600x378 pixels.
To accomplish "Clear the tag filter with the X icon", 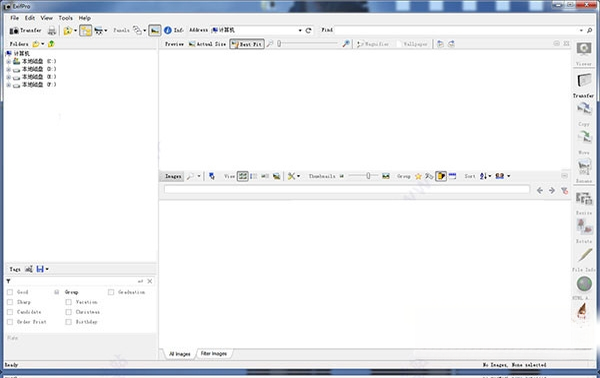I will 150,281.
